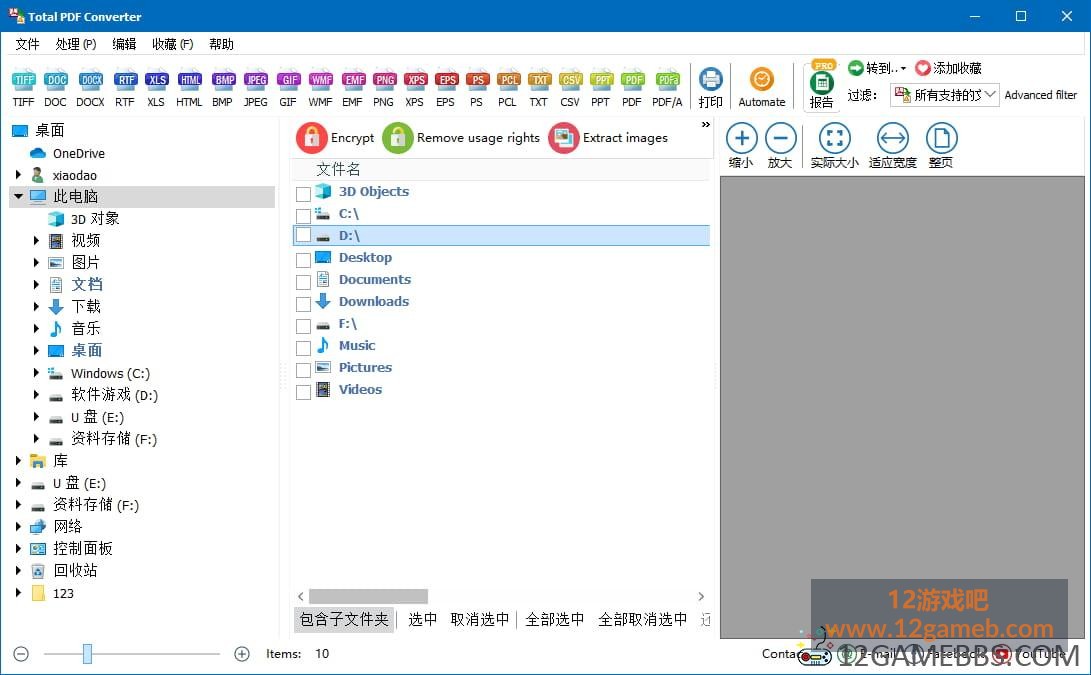This screenshot has width=1091, height=675.
Task: Select PCL output format
Action: (508, 88)
